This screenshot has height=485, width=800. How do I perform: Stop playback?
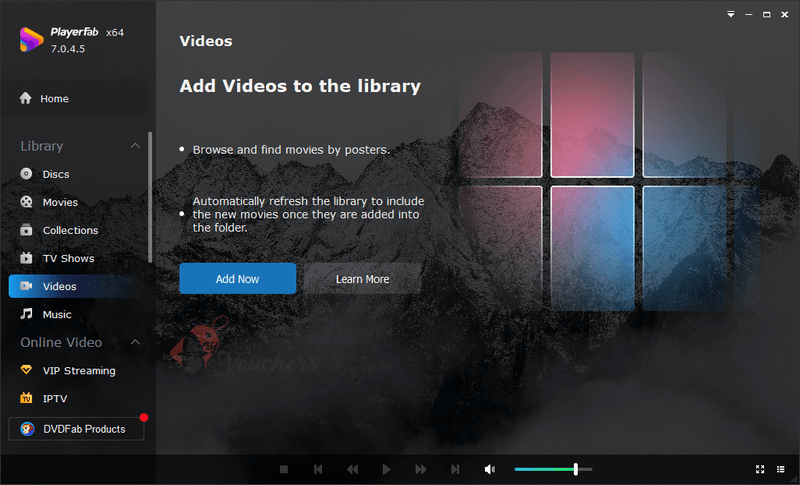pyautogui.click(x=284, y=469)
